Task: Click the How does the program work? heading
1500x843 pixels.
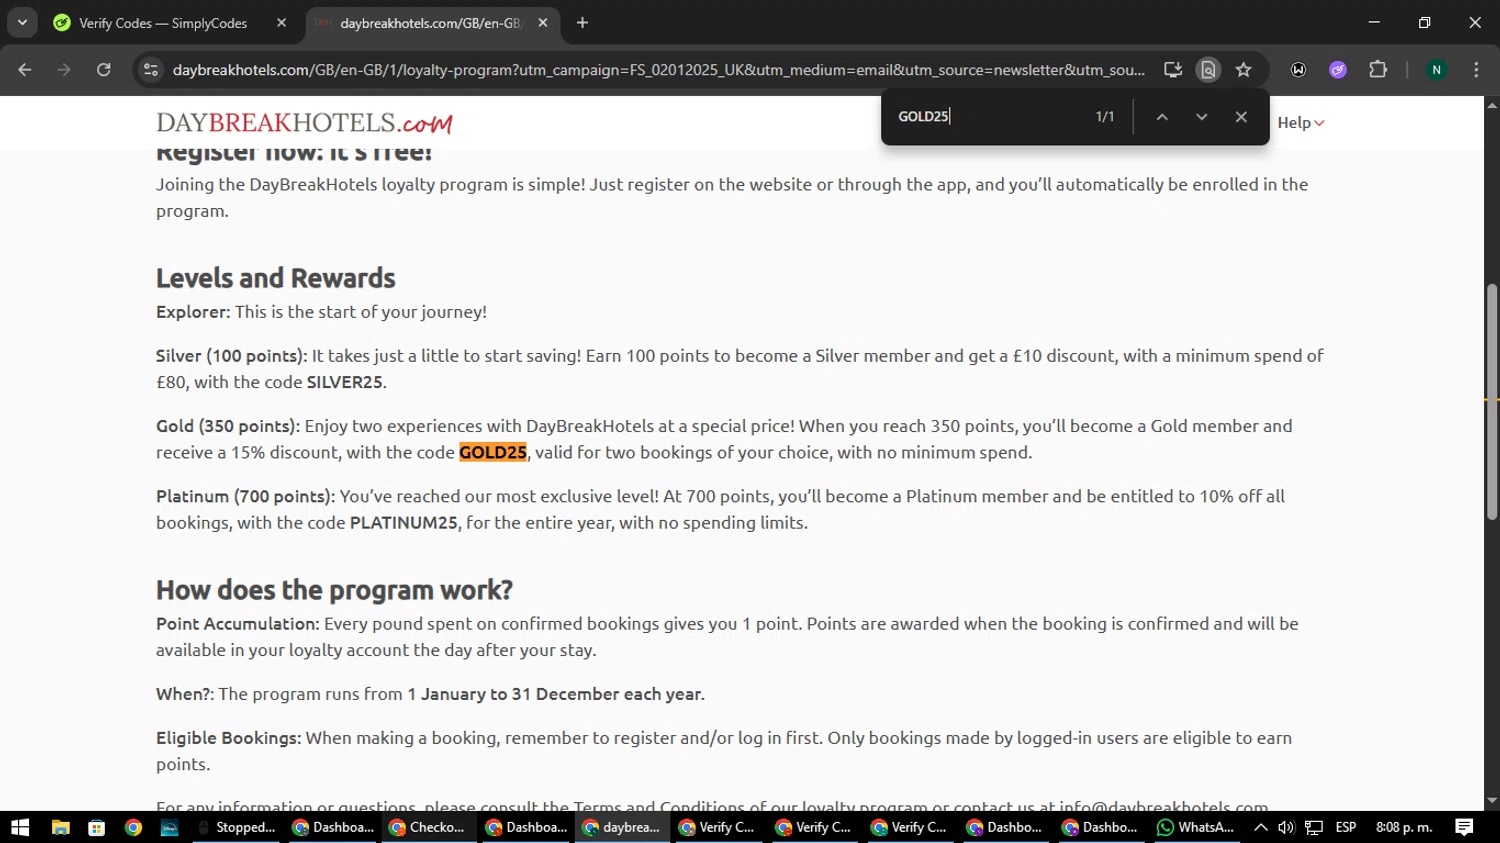Action: 334,590
